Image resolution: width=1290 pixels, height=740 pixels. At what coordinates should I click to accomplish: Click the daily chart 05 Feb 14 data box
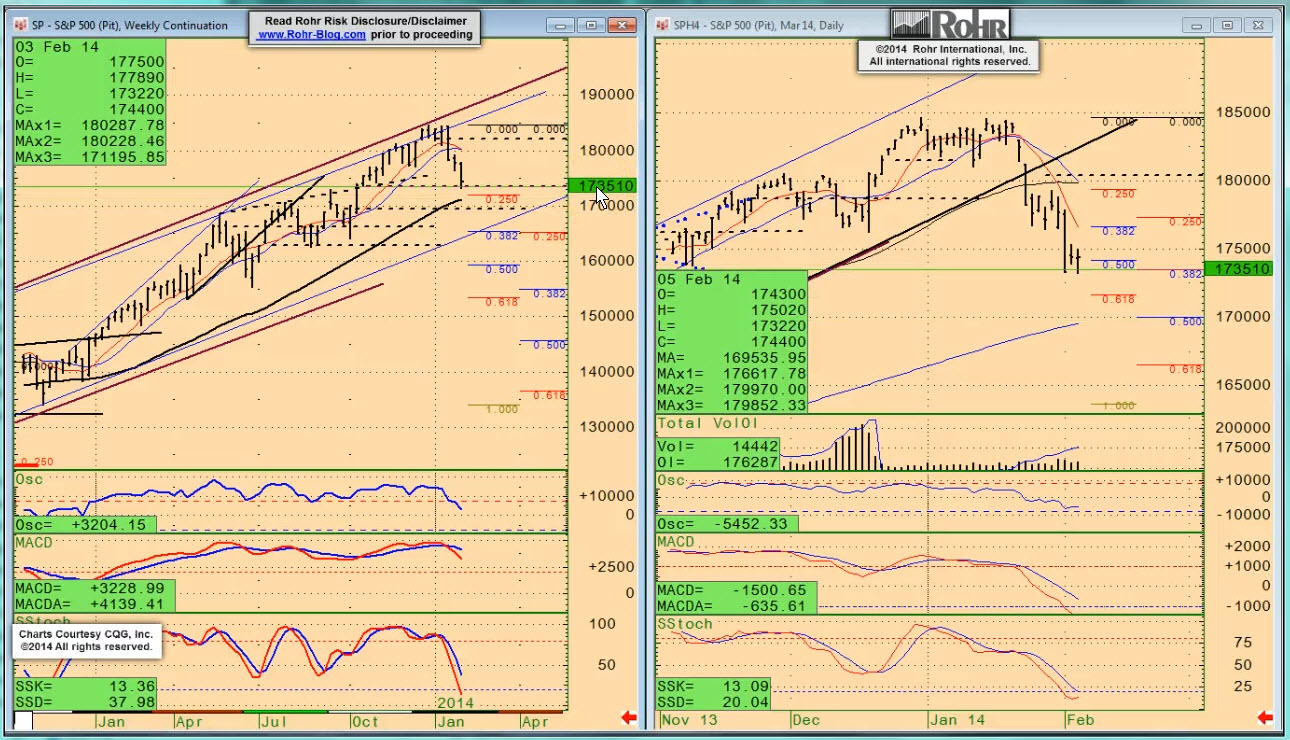point(731,342)
